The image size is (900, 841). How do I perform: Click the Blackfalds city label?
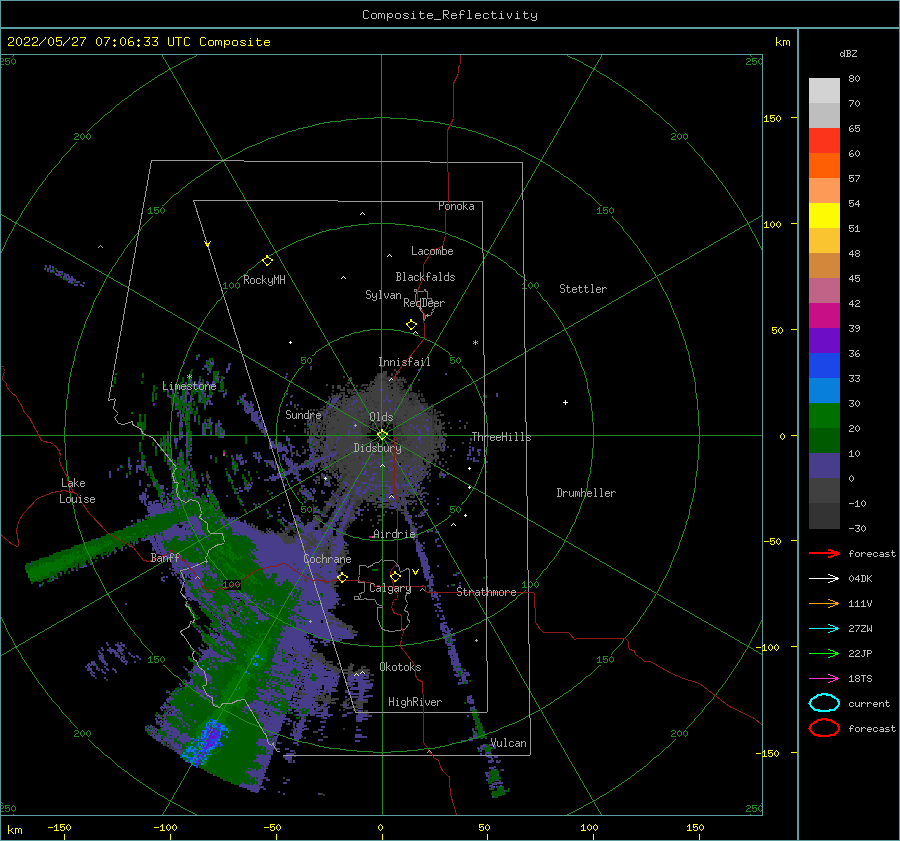(x=425, y=277)
